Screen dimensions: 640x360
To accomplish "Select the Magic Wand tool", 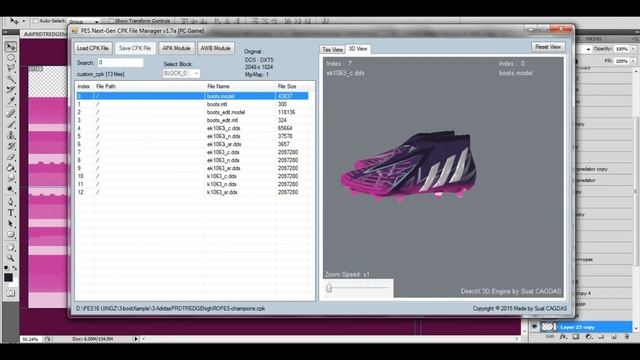I will point(11,79).
